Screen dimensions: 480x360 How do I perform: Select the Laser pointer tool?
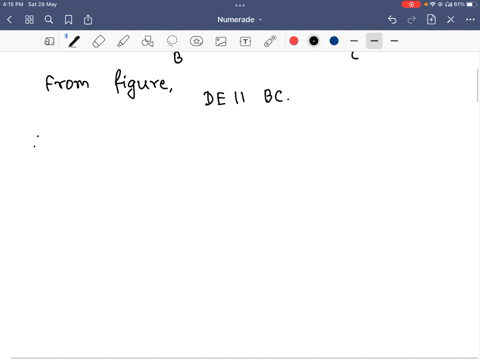(x=270, y=41)
